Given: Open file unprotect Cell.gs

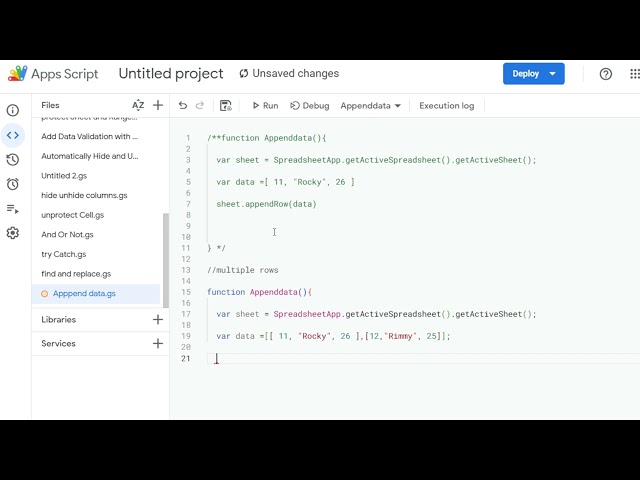Looking at the screenshot, I should point(73,215).
